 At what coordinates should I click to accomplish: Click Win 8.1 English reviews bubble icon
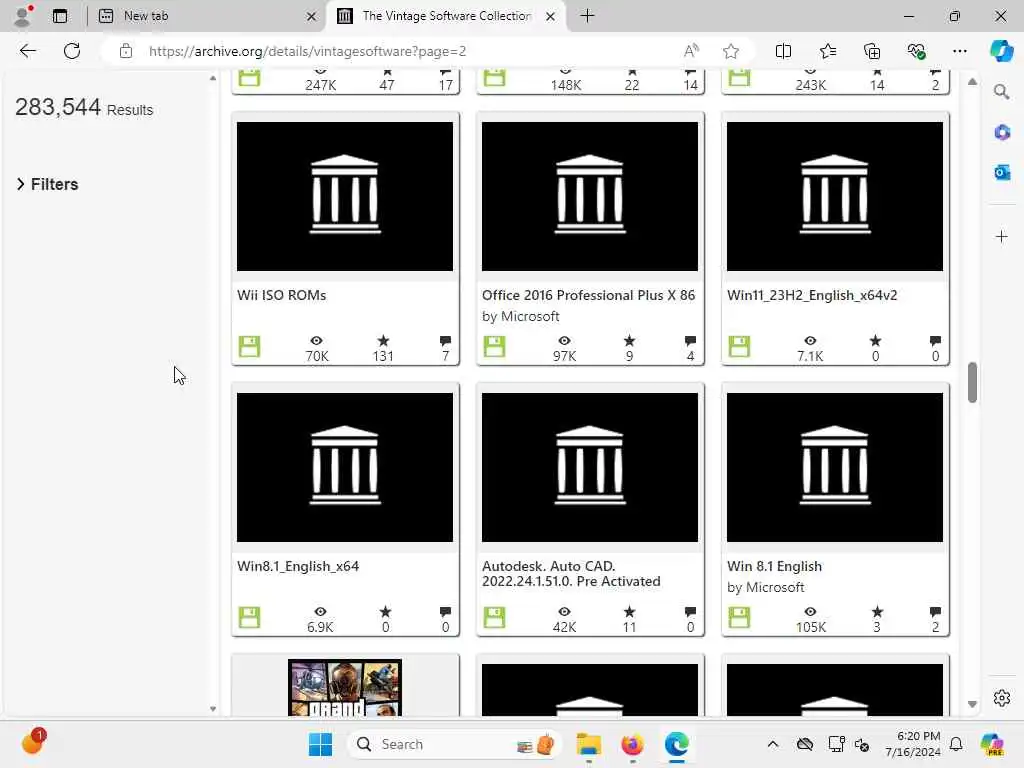935,612
